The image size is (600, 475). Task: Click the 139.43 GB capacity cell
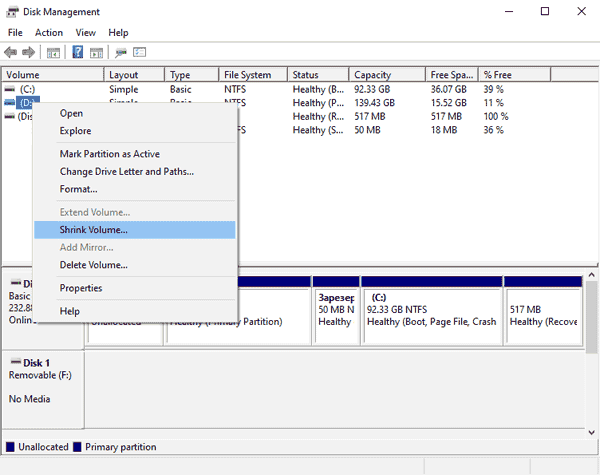click(374, 103)
